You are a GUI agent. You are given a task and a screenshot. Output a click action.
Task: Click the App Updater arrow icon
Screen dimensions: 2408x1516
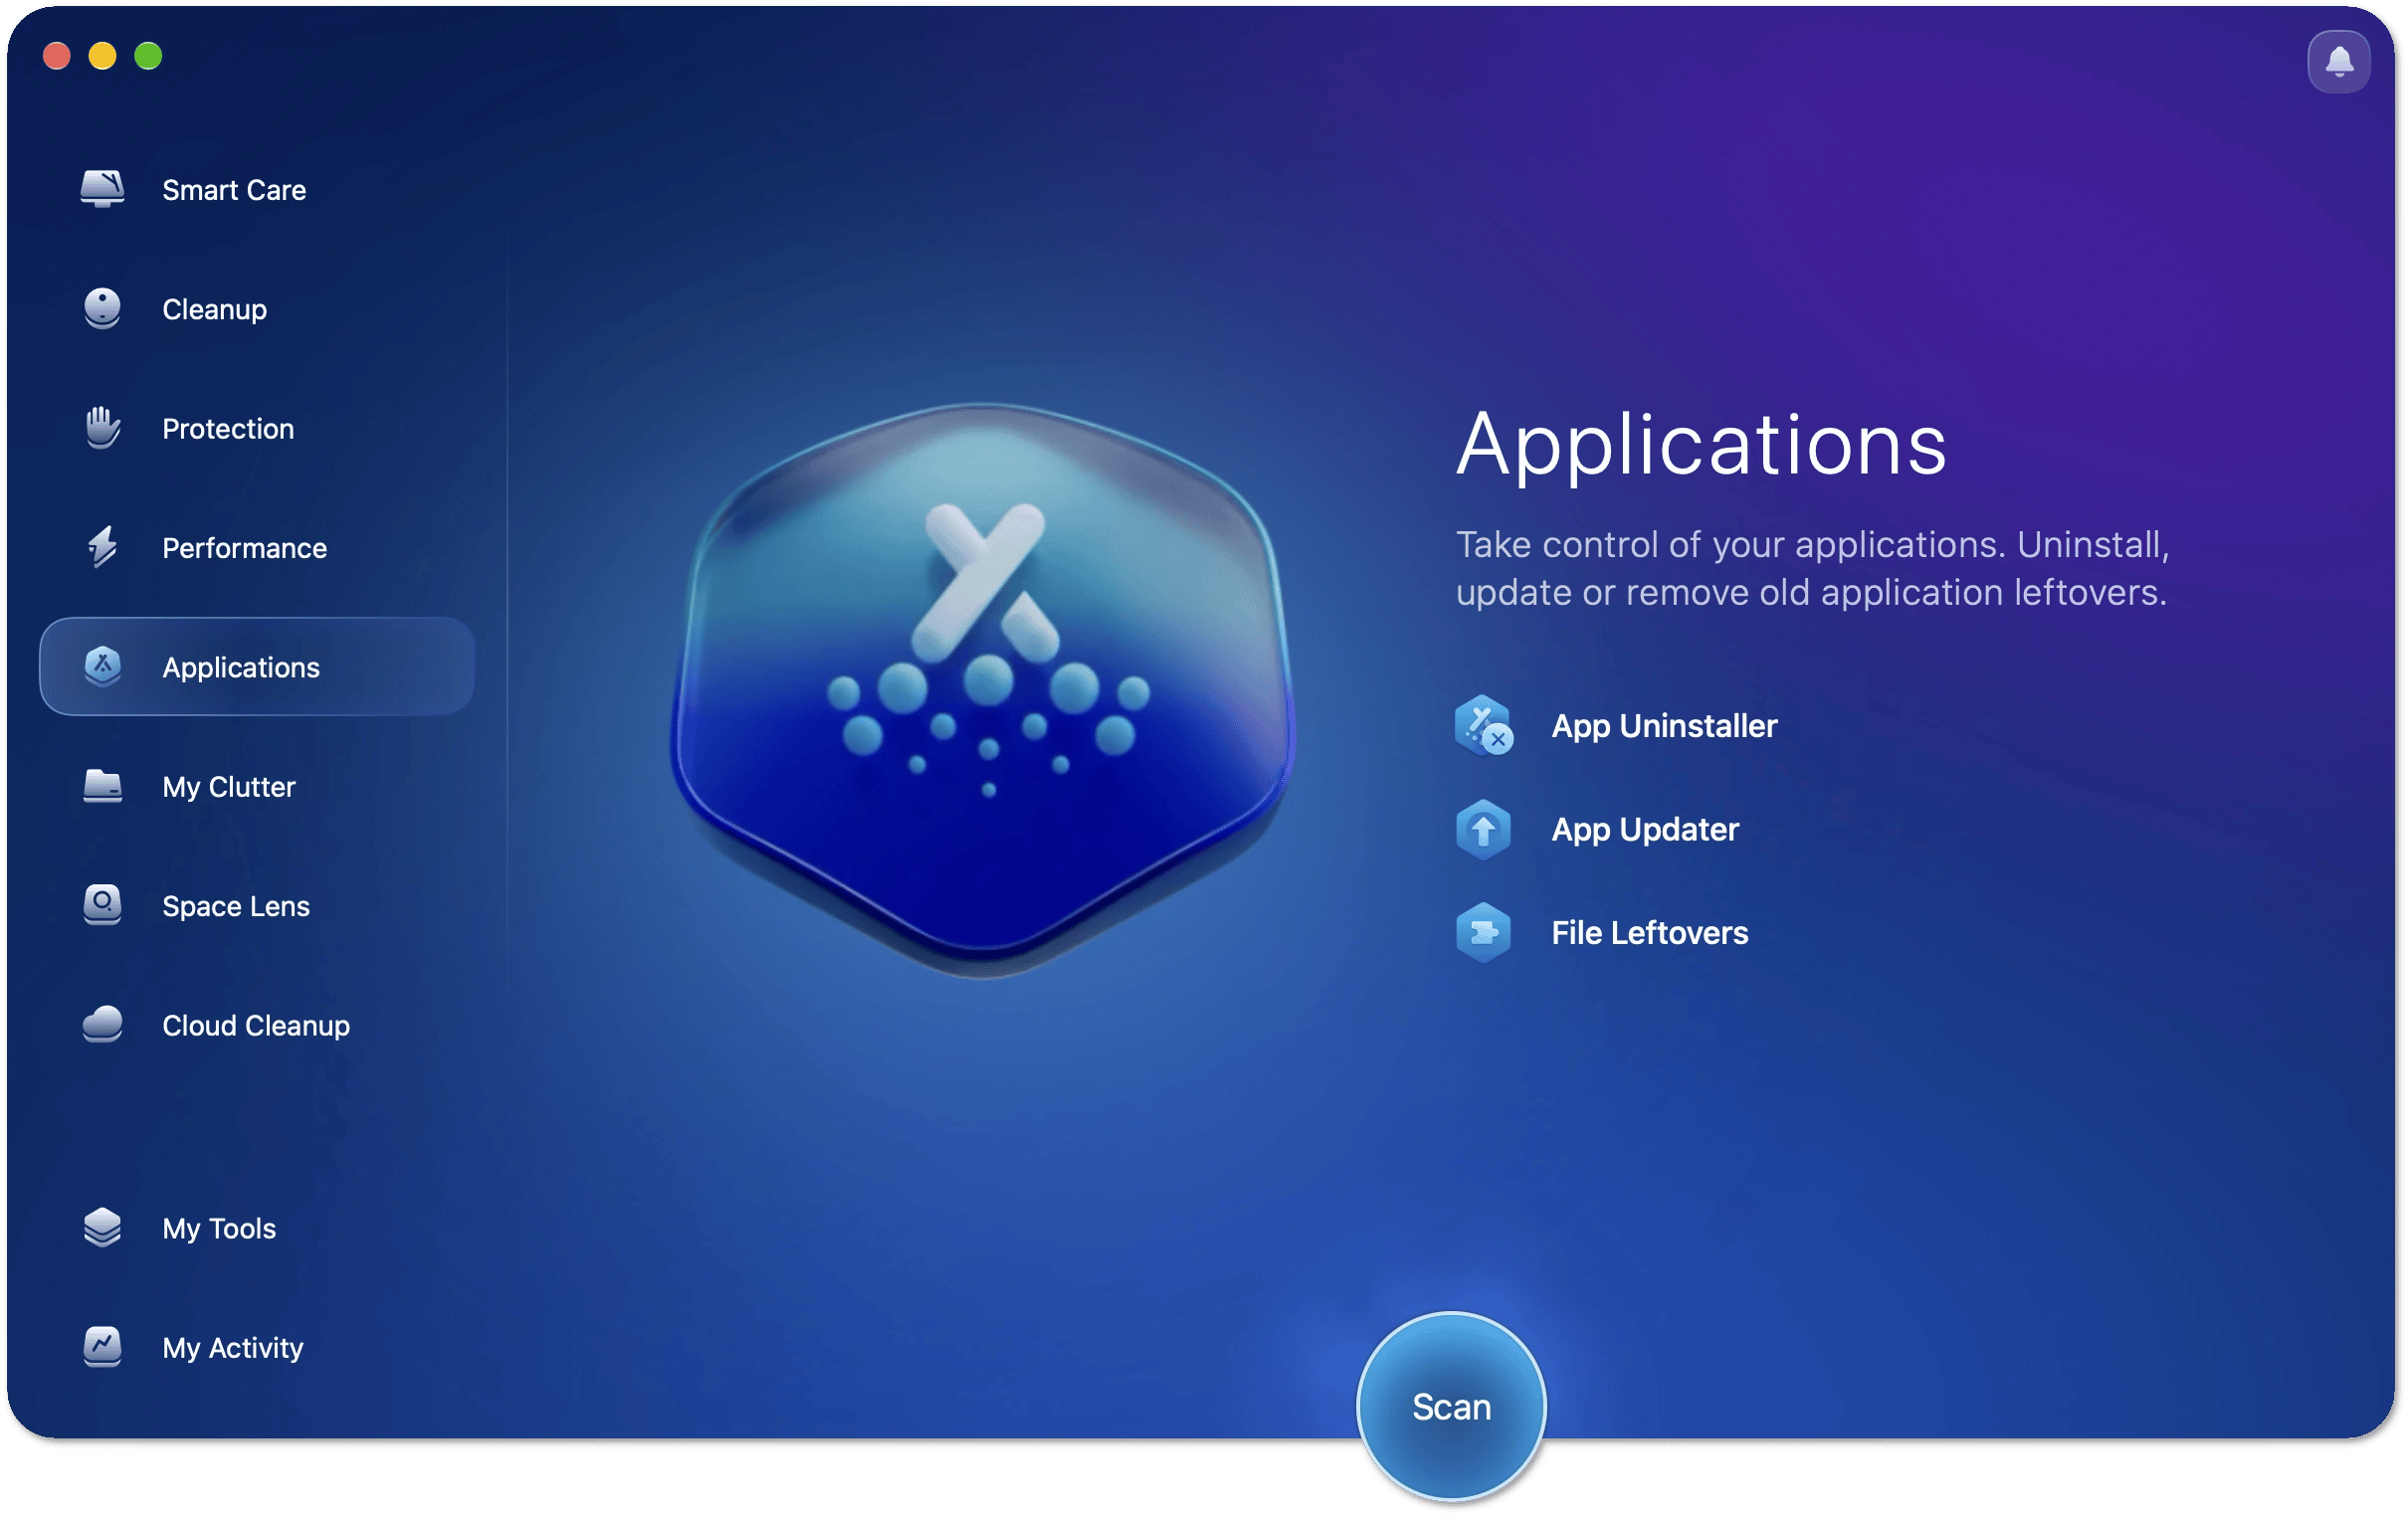click(x=1483, y=830)
